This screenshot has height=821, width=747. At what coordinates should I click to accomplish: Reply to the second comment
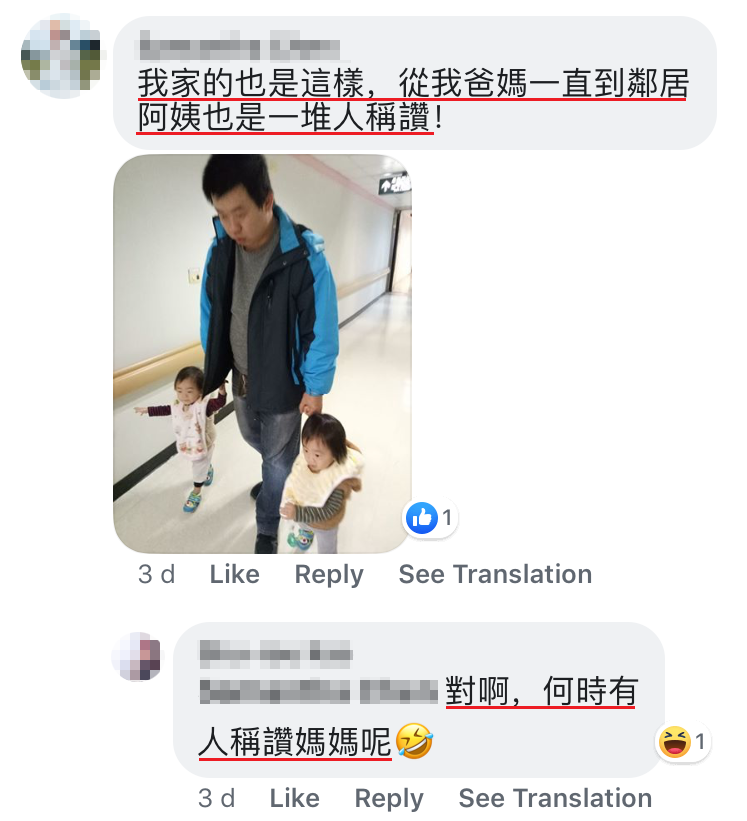pos(389,800)
